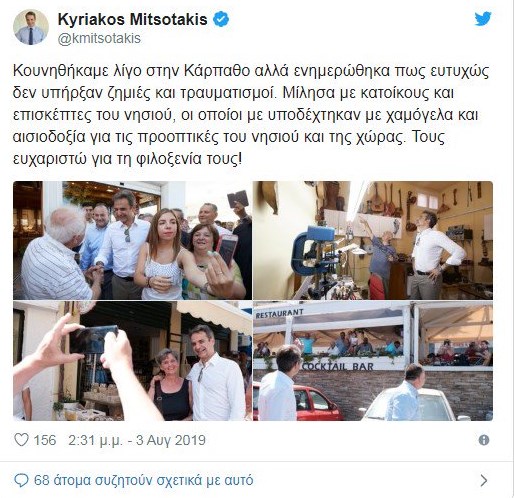Open photo of Restaurant Cocktail Bar

coord(373,361)
